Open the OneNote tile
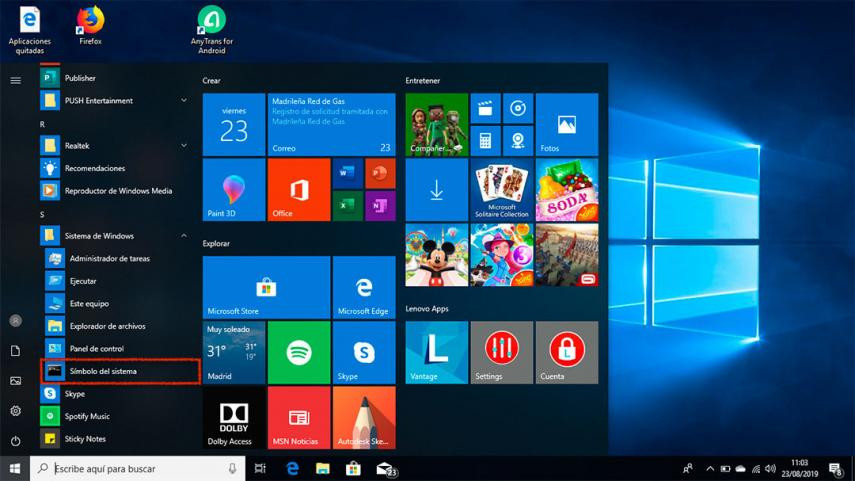The height and width of the screenshot is (481, 855). pos(380,206)
